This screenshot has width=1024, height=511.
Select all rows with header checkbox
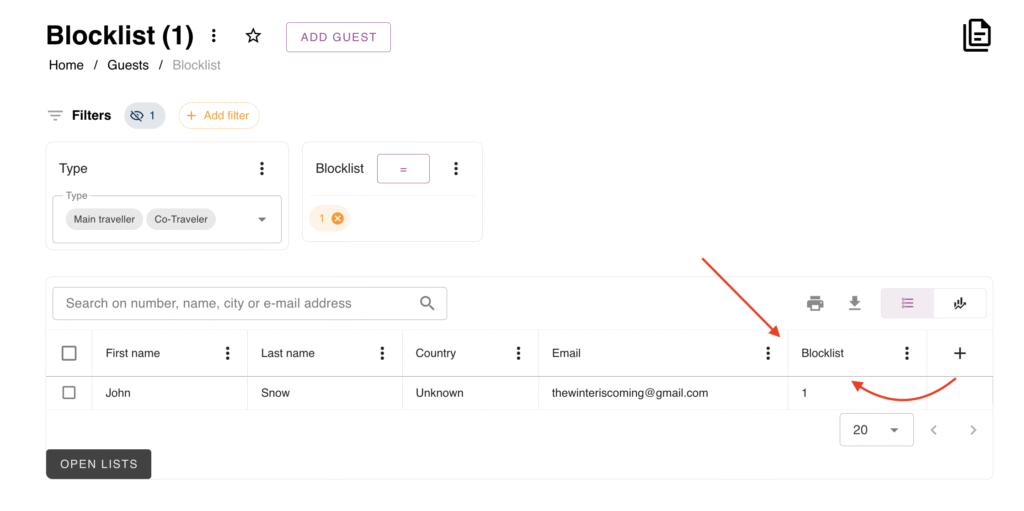pos(69,353)
